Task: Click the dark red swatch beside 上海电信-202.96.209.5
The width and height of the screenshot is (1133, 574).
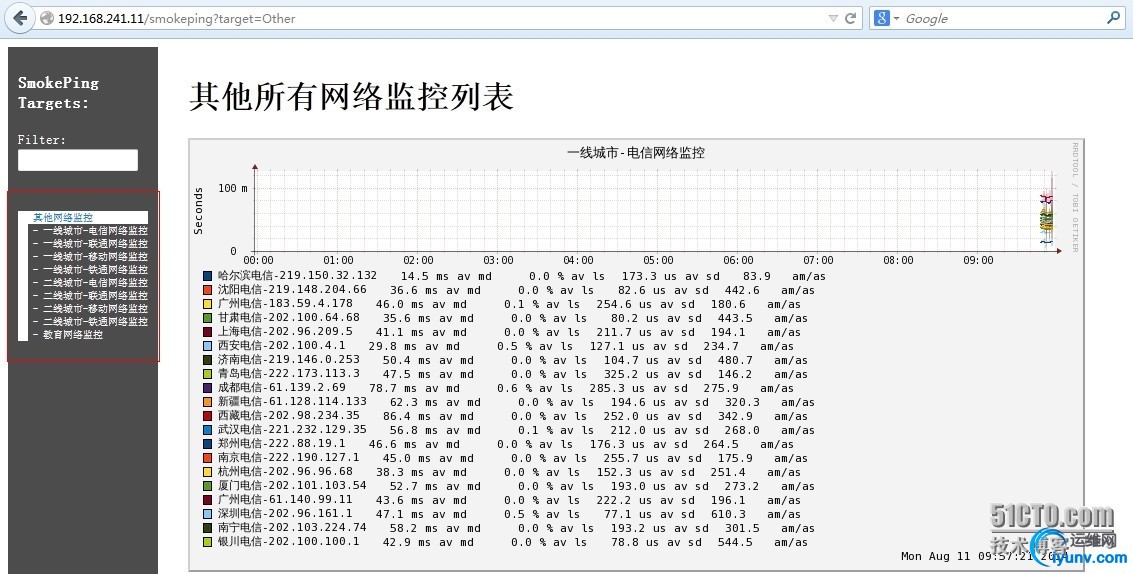Action: [208, 332]
